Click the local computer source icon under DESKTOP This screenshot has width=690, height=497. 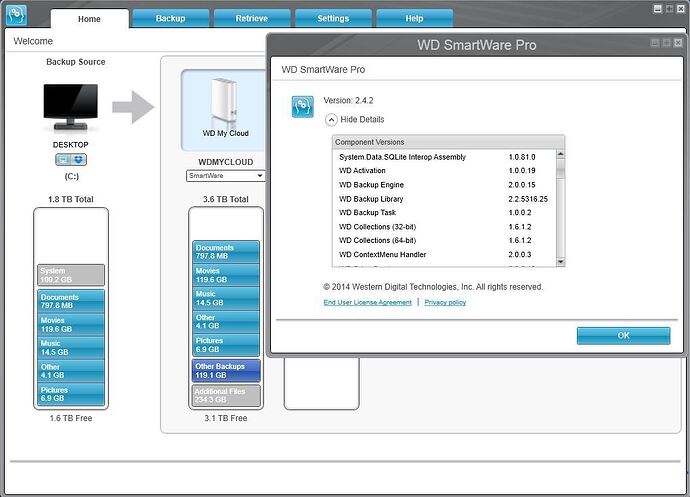(63, 159)
